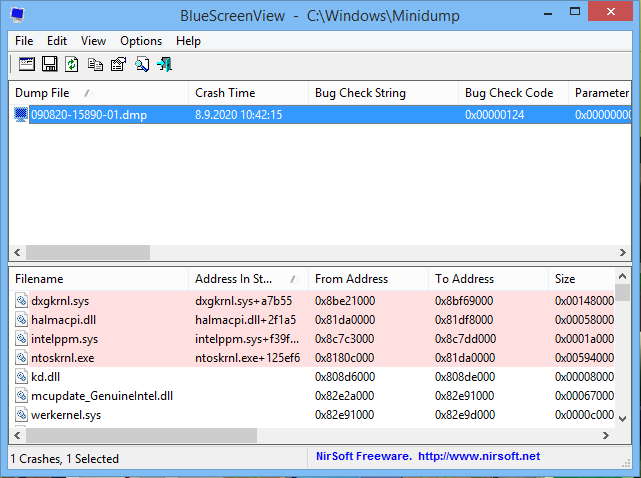Sort crashes by Dump File column header
This screenshot has width=641, height=478.
click(48, 93)
